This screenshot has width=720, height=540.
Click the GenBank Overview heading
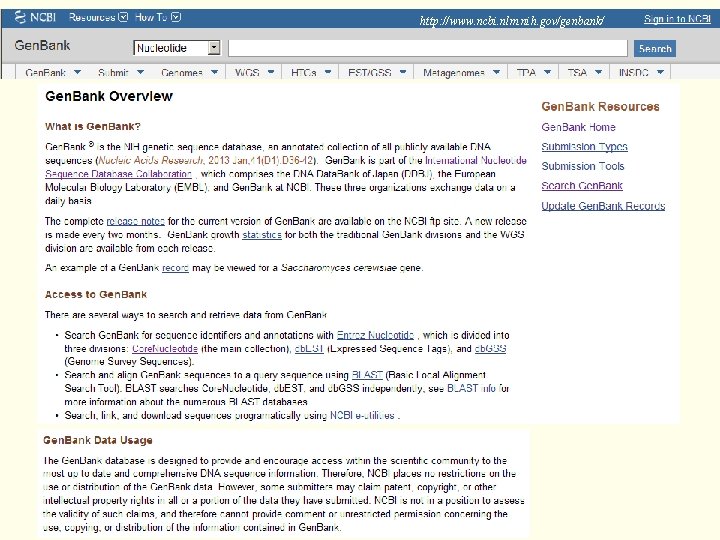109,96
